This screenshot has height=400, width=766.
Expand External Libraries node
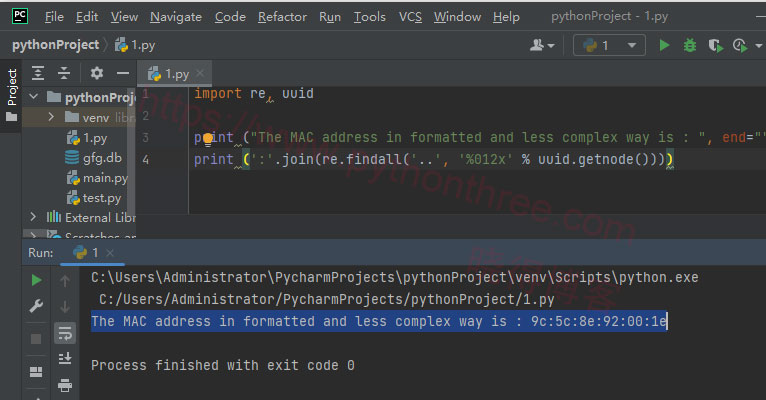[x=33, y=217]
